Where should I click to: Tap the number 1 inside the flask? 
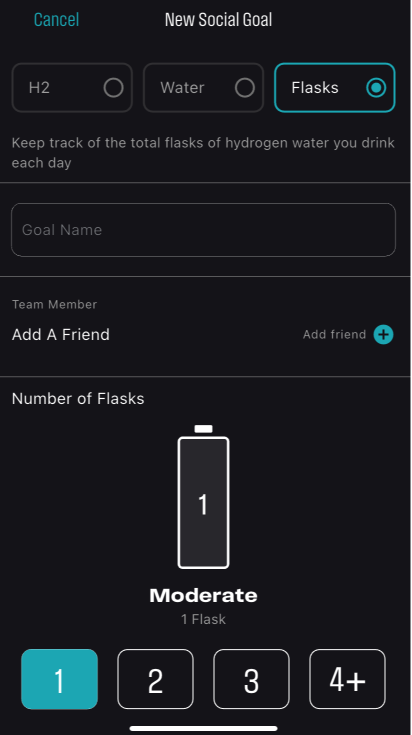point(203,505)
